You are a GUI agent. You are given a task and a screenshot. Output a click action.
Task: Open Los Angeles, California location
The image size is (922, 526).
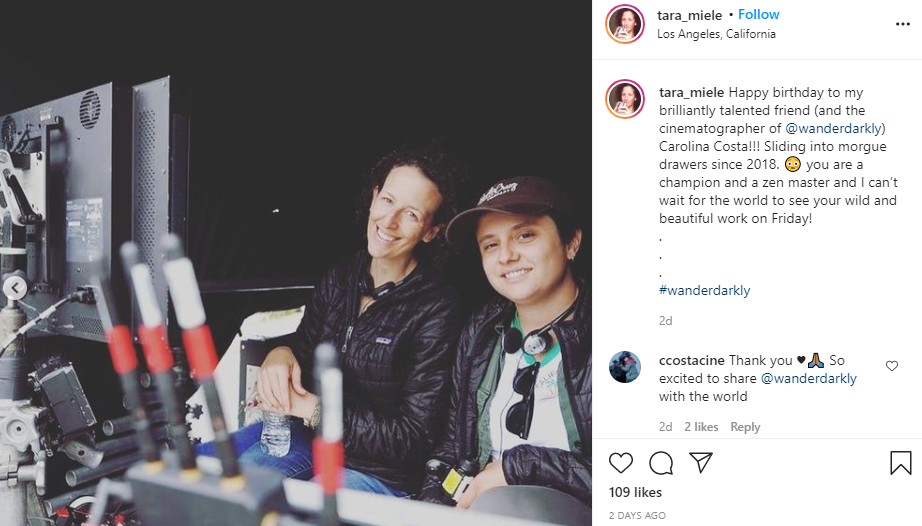[x=716, y=34]
